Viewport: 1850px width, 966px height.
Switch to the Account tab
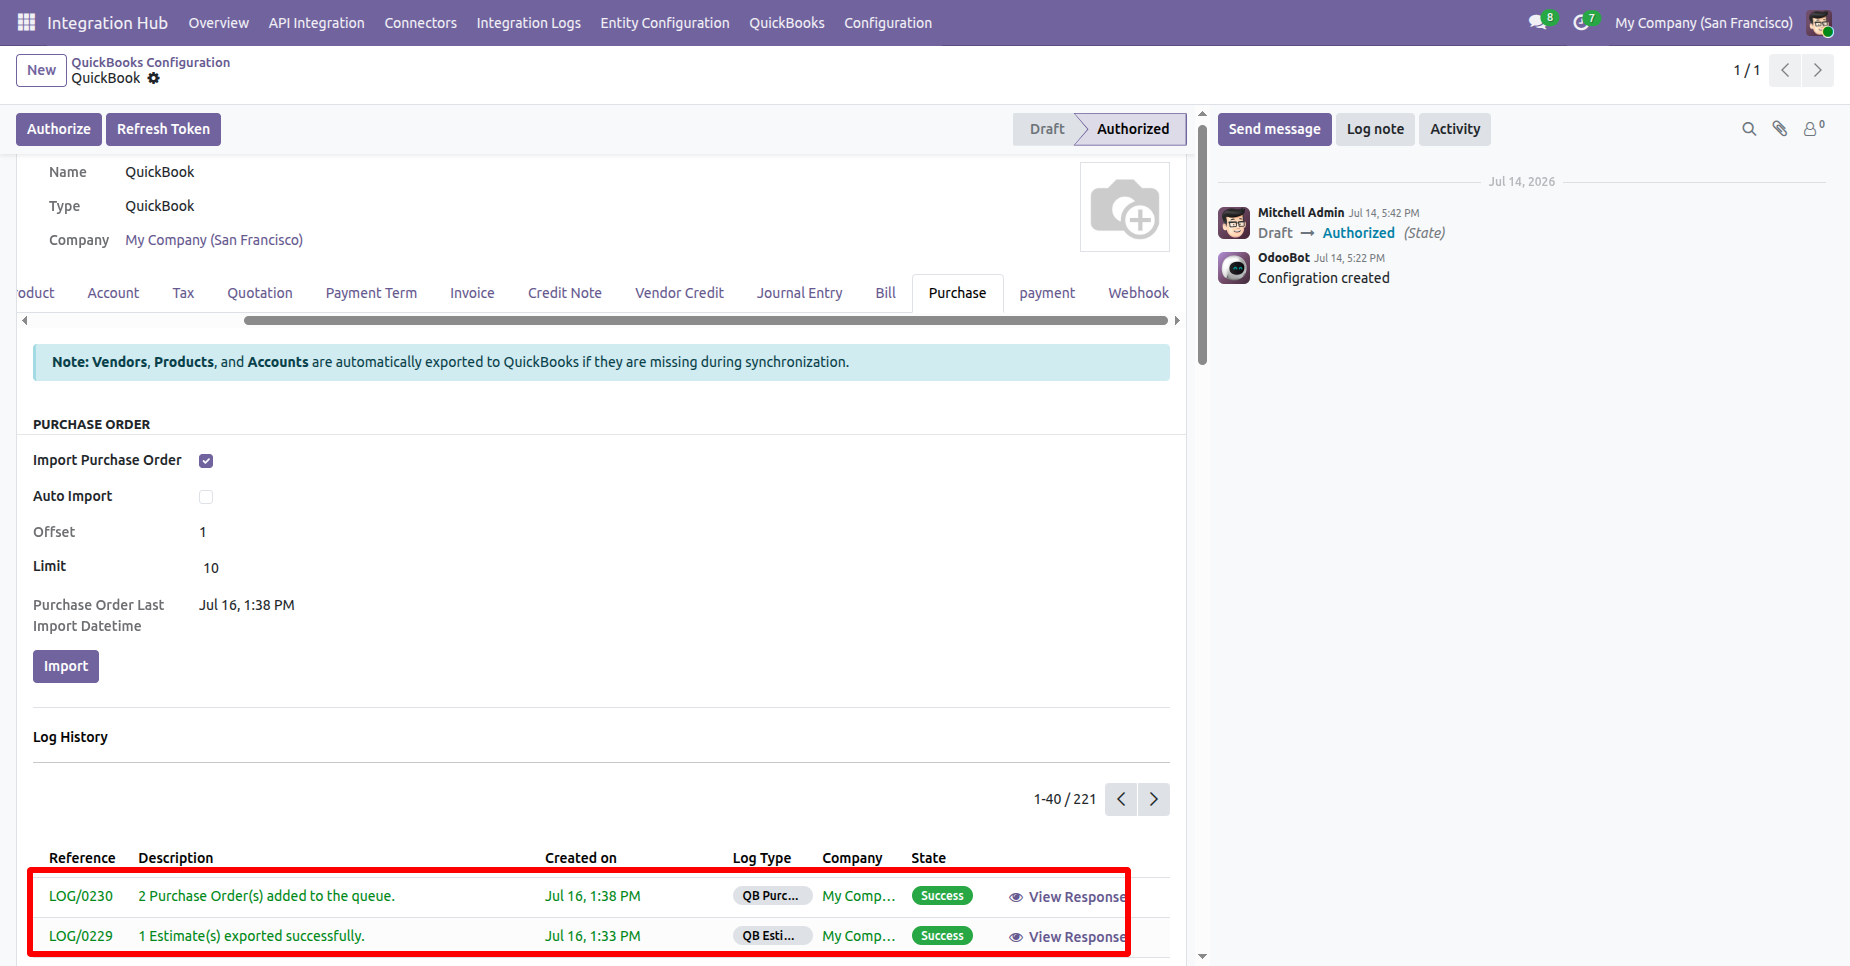tap(113, 293)
